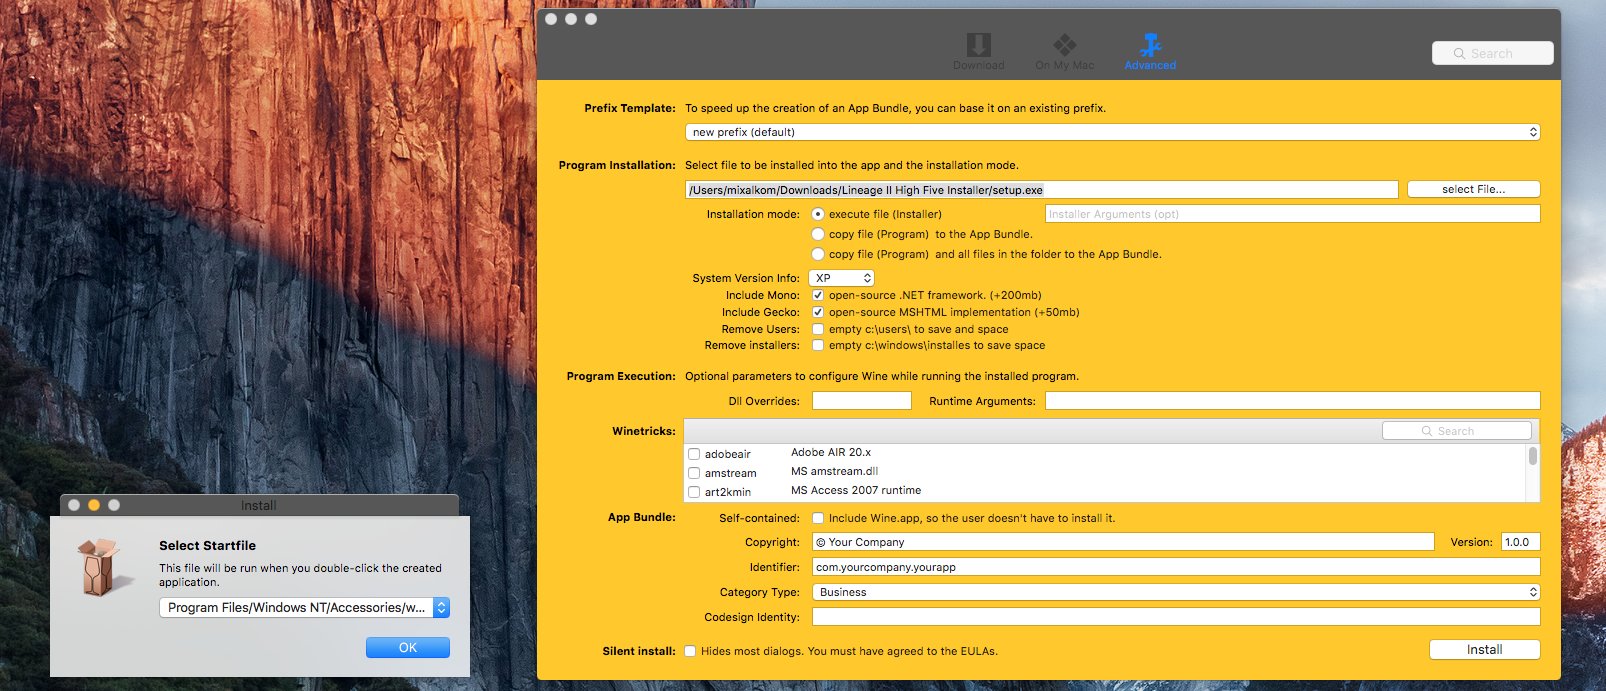Open the Prefix Template dropdown
This screenshot has width=1606, height=691.
tap(1112, 132)
